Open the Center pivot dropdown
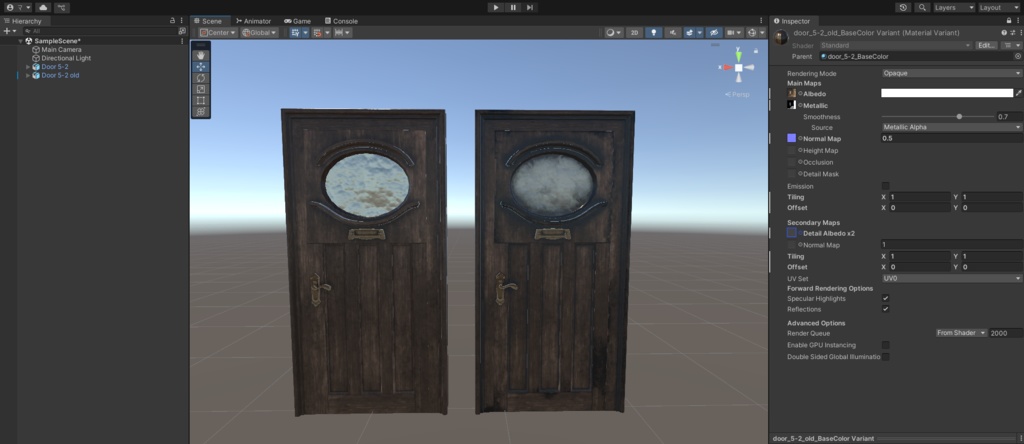This screenshot has width=1024, height=444. pyautogui.click(x=218, y=33)
